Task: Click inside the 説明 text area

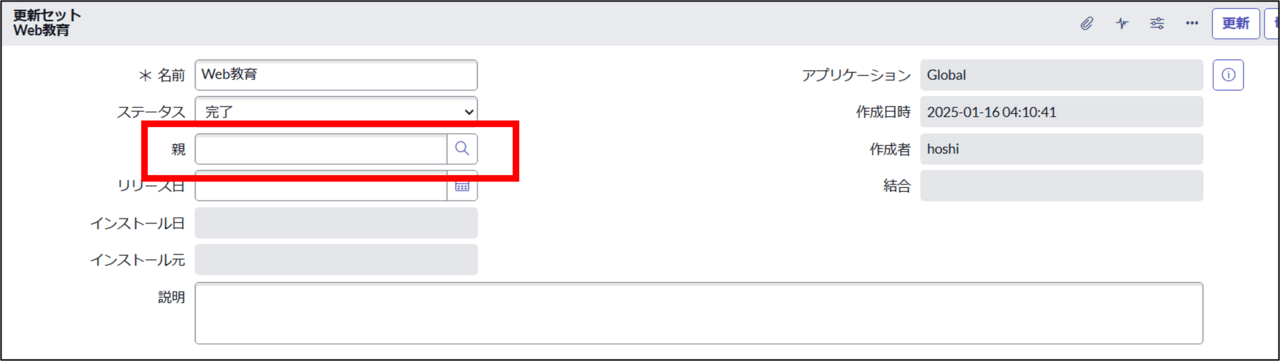Action: (699, 313)
